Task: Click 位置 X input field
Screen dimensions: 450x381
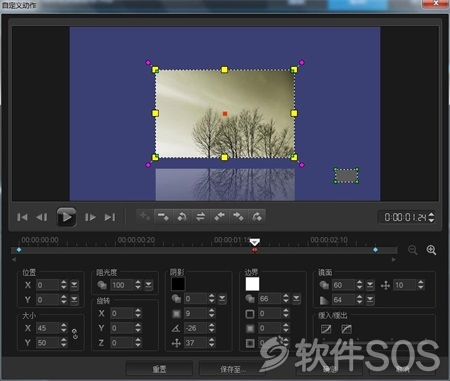Action: pos(48,285)
